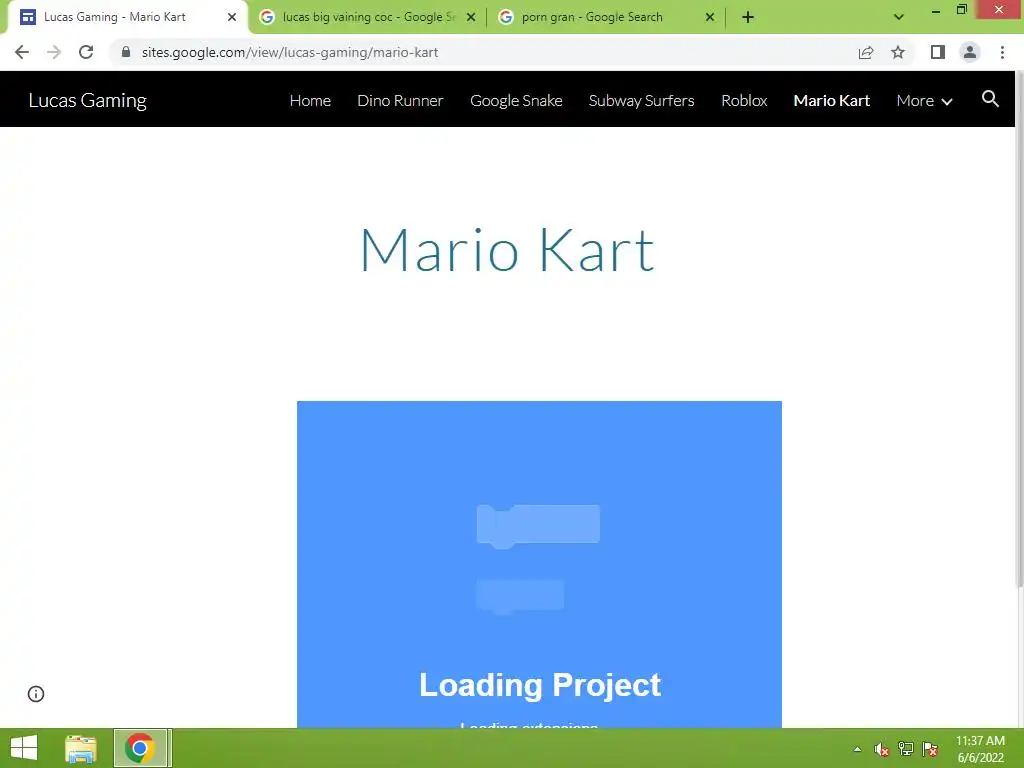Viewport: 1024px width, 768px height.
Task: Close the Lucas Gaming - Mario Kart tab
Action: [x=232, y=17]
